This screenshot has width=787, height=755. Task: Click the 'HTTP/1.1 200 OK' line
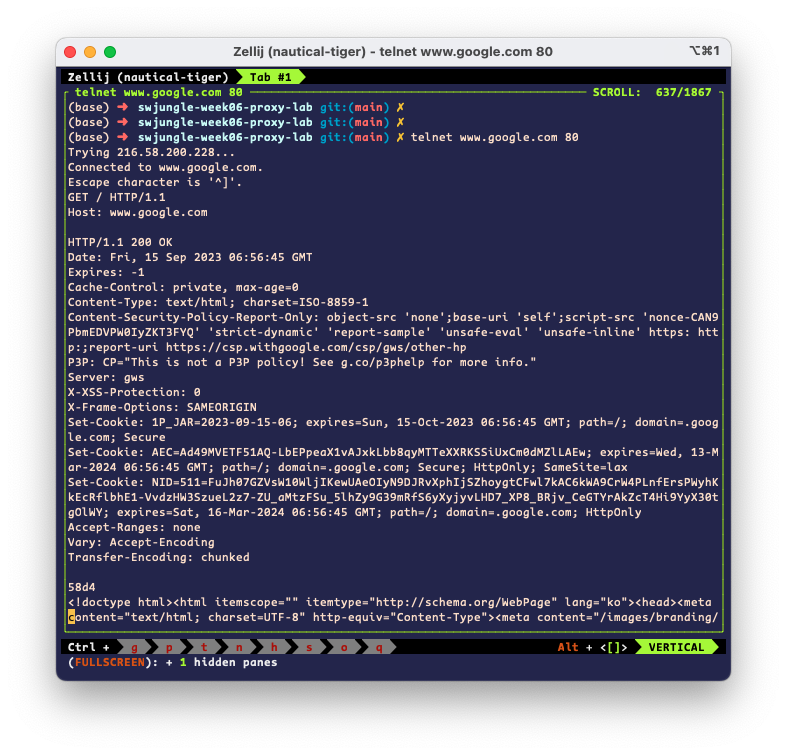point(120,242)
